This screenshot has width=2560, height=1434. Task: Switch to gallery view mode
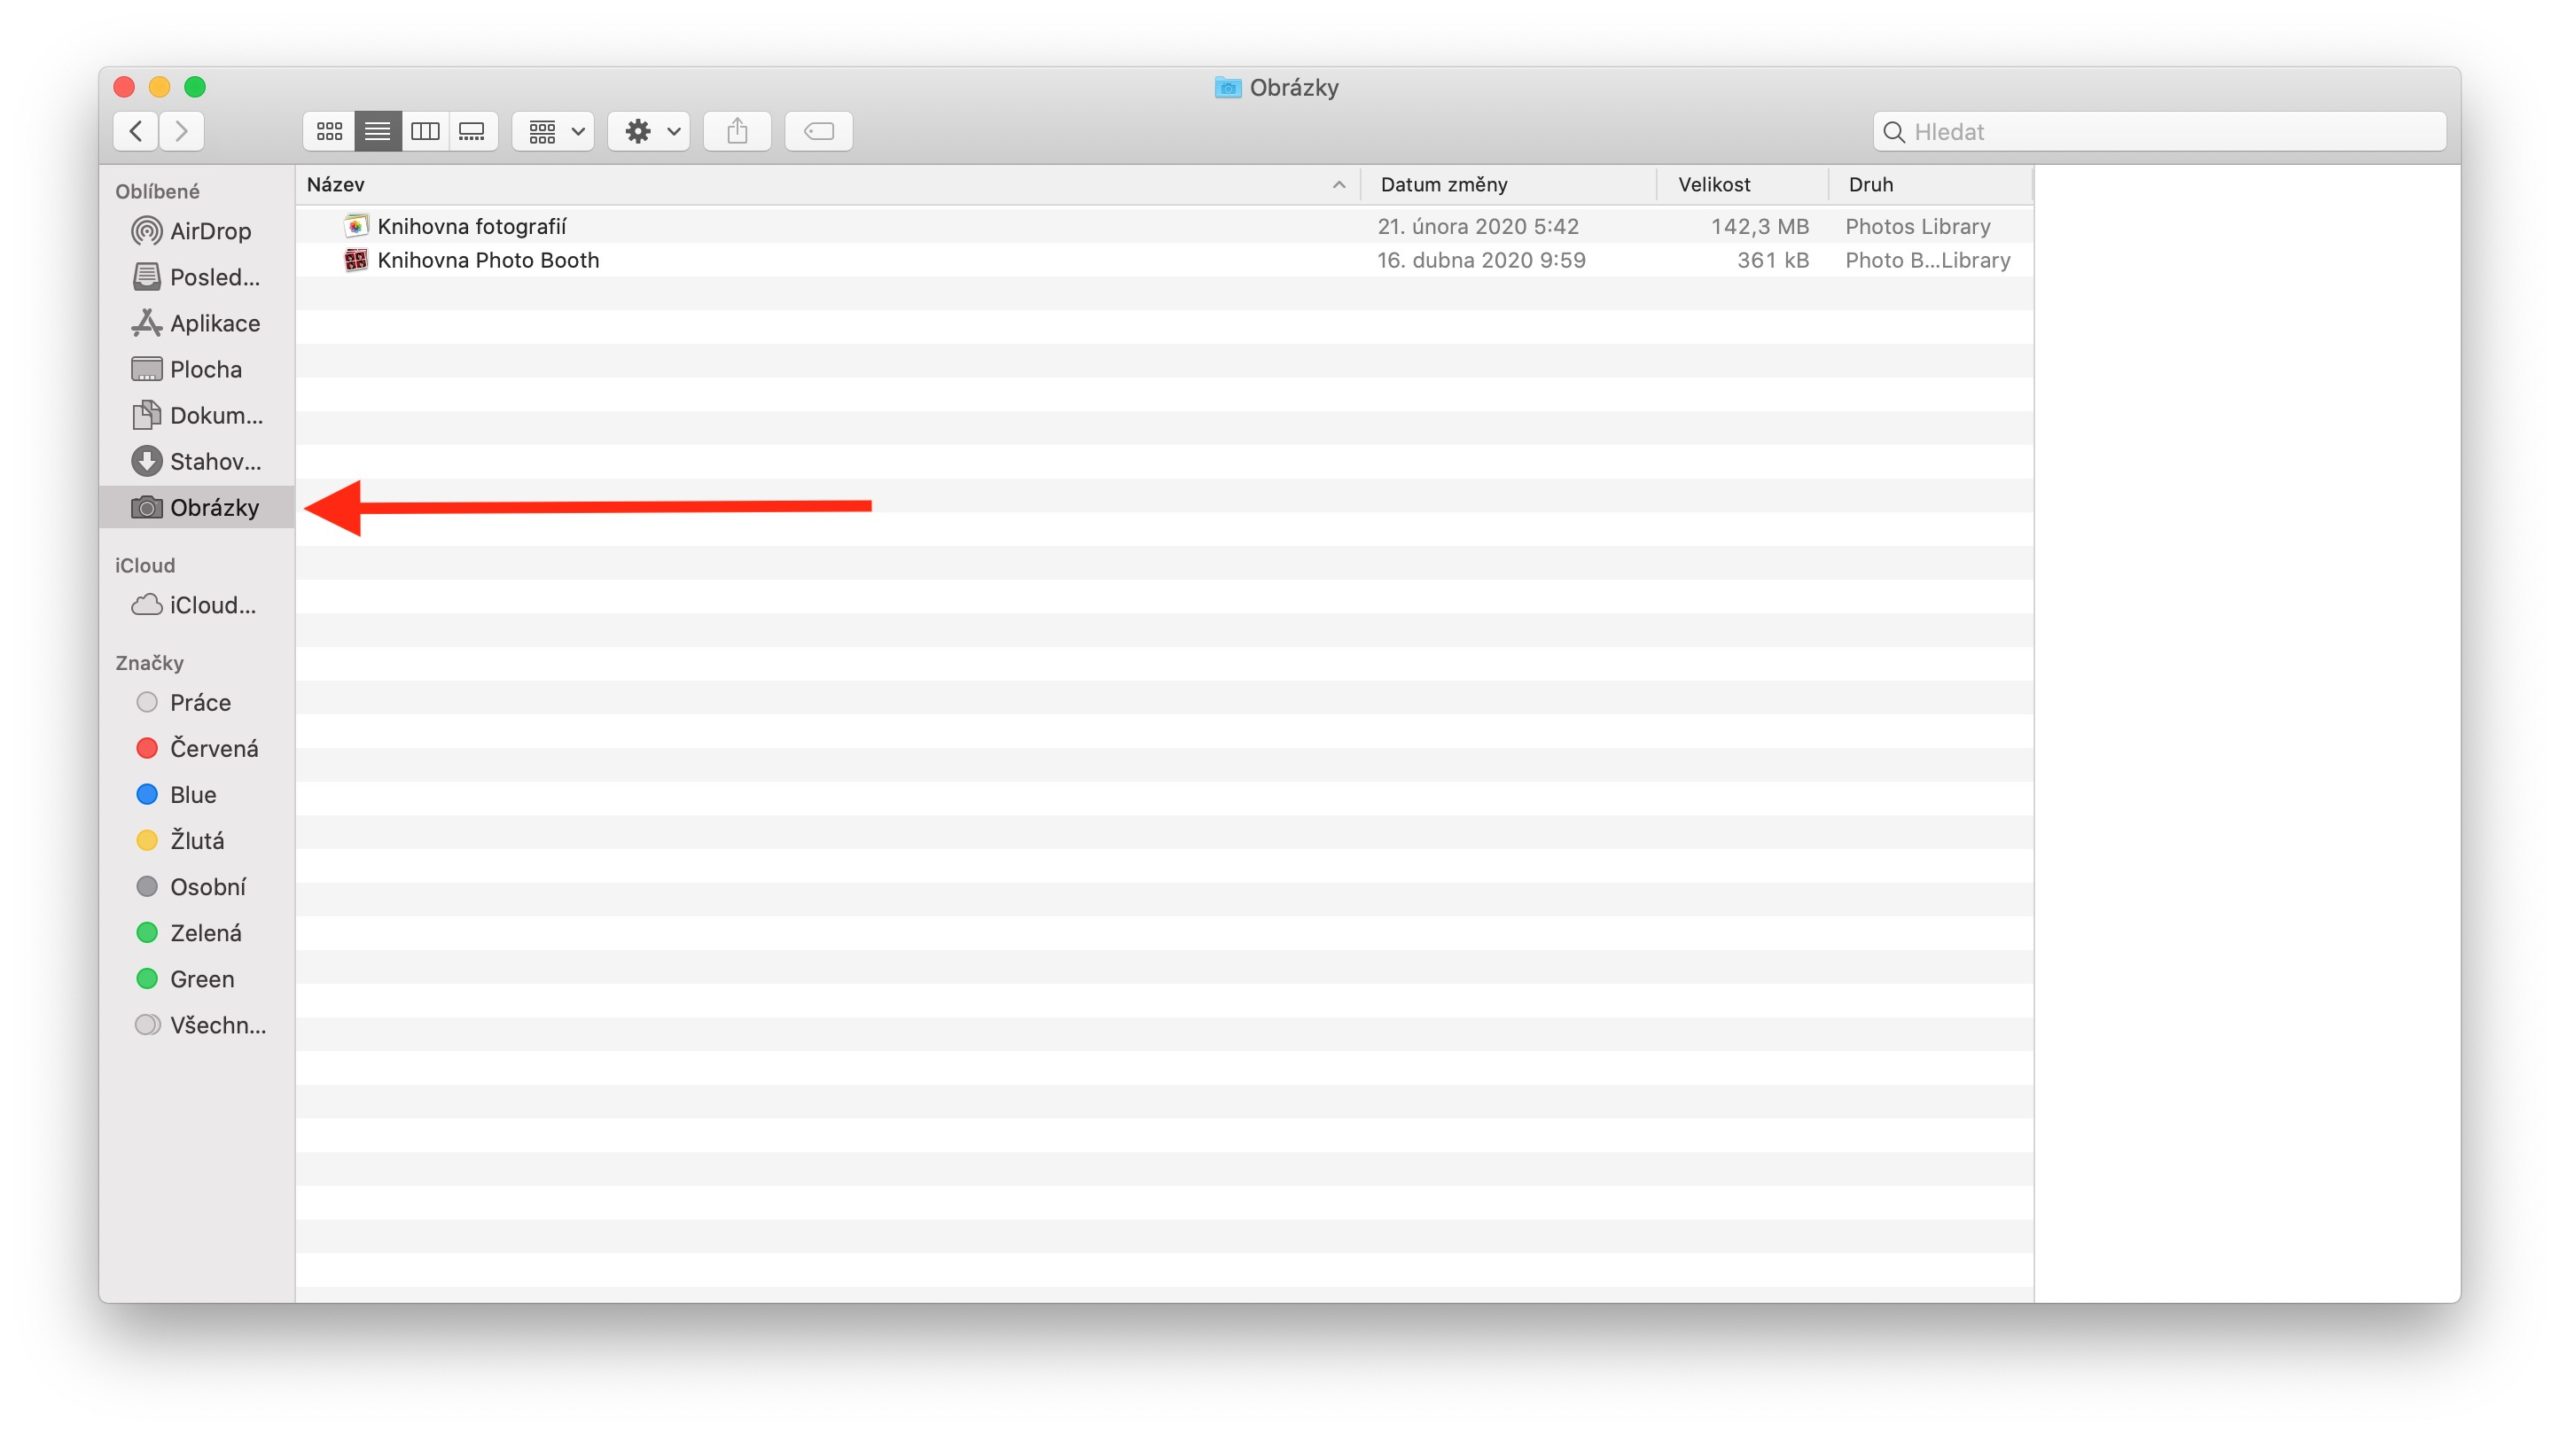click(x=472, y=131)
